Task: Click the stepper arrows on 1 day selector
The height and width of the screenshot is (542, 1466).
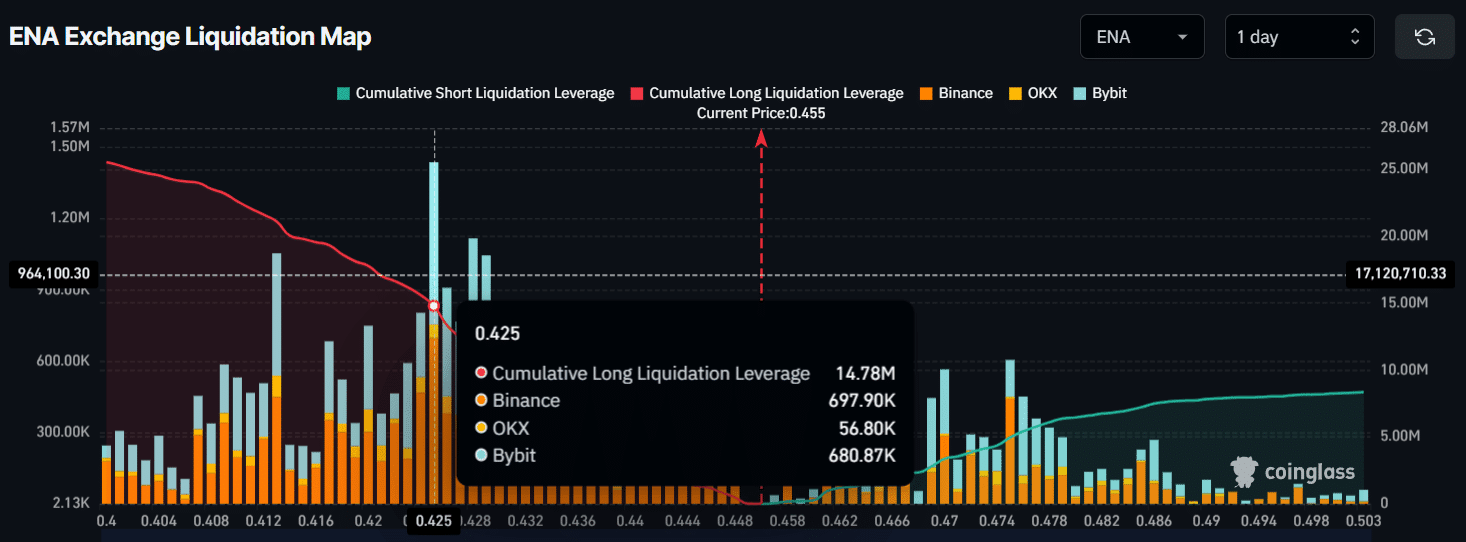Action: coord(1355,37)
